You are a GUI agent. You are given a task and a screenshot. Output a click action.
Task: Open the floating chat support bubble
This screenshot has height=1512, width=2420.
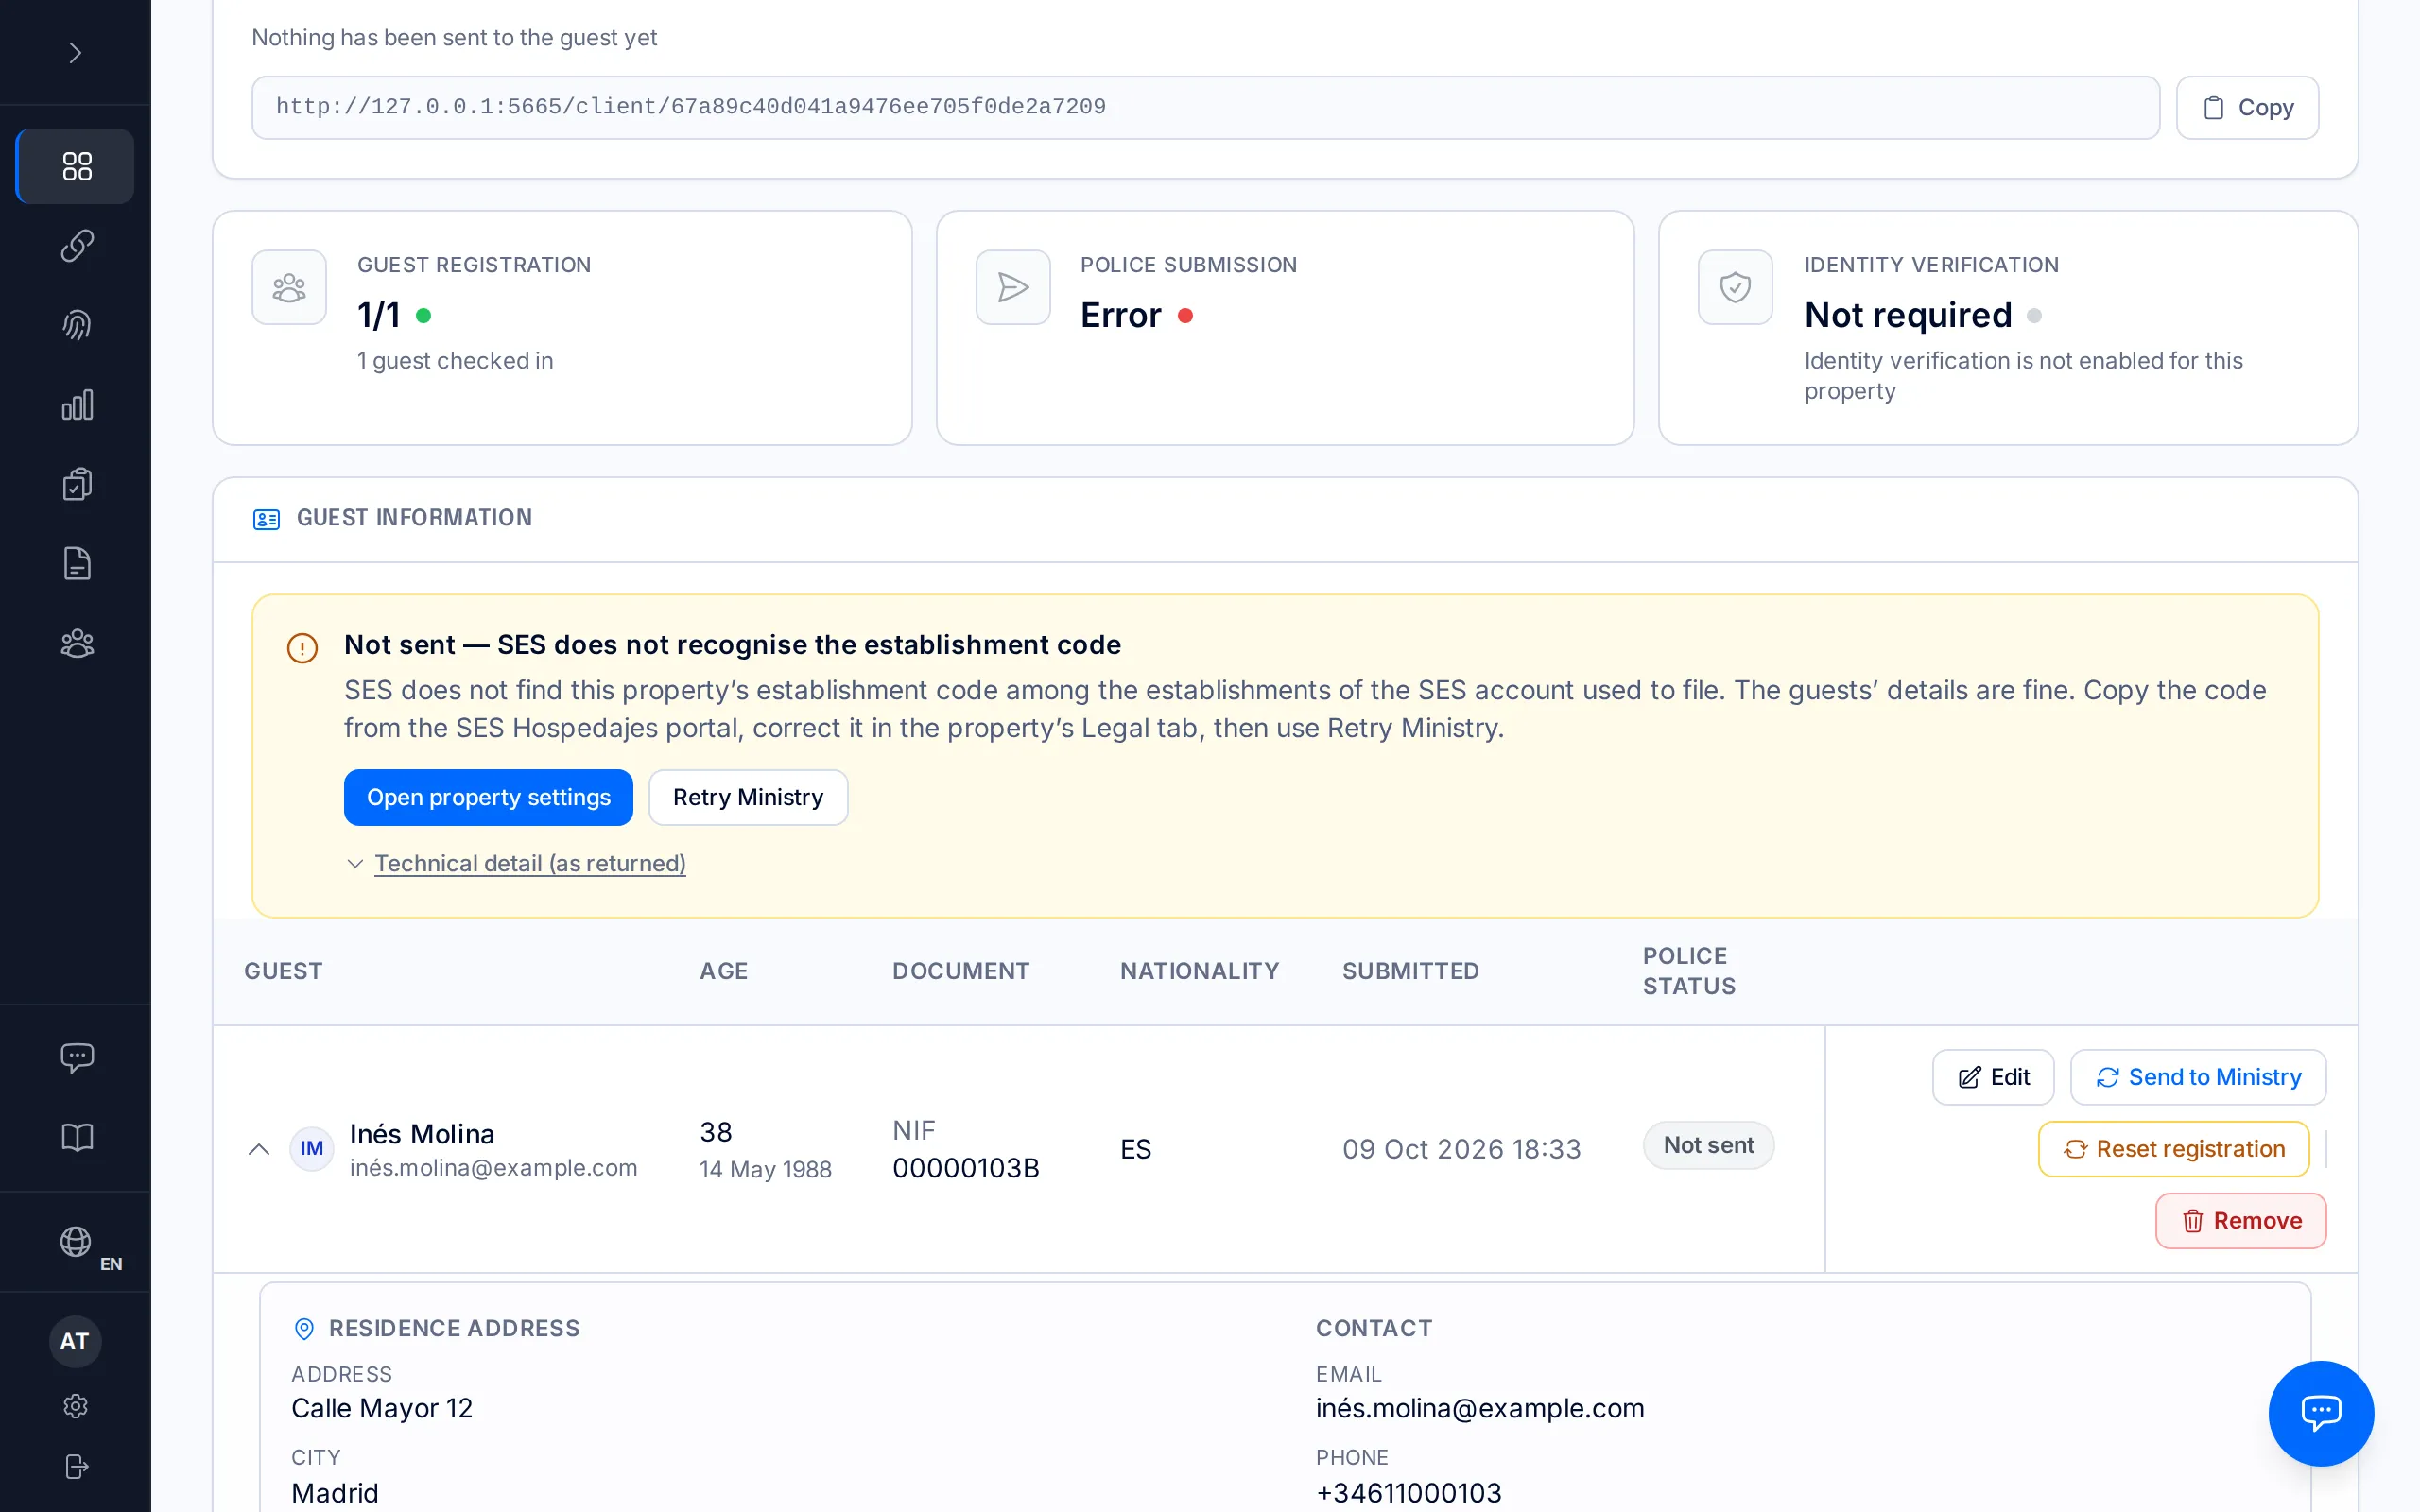pyautogui.click(x=2320, y=1412)
